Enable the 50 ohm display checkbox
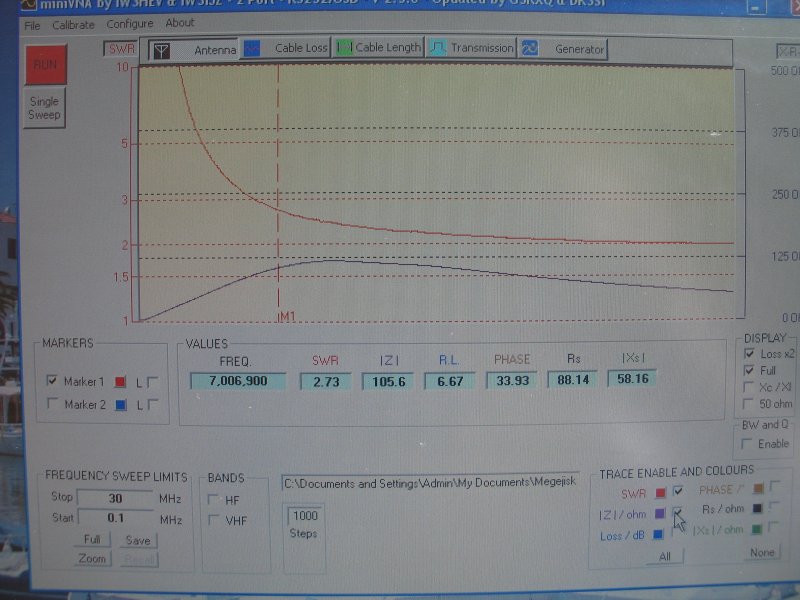This screenshot has height=600, width=800. pos(748,404)
